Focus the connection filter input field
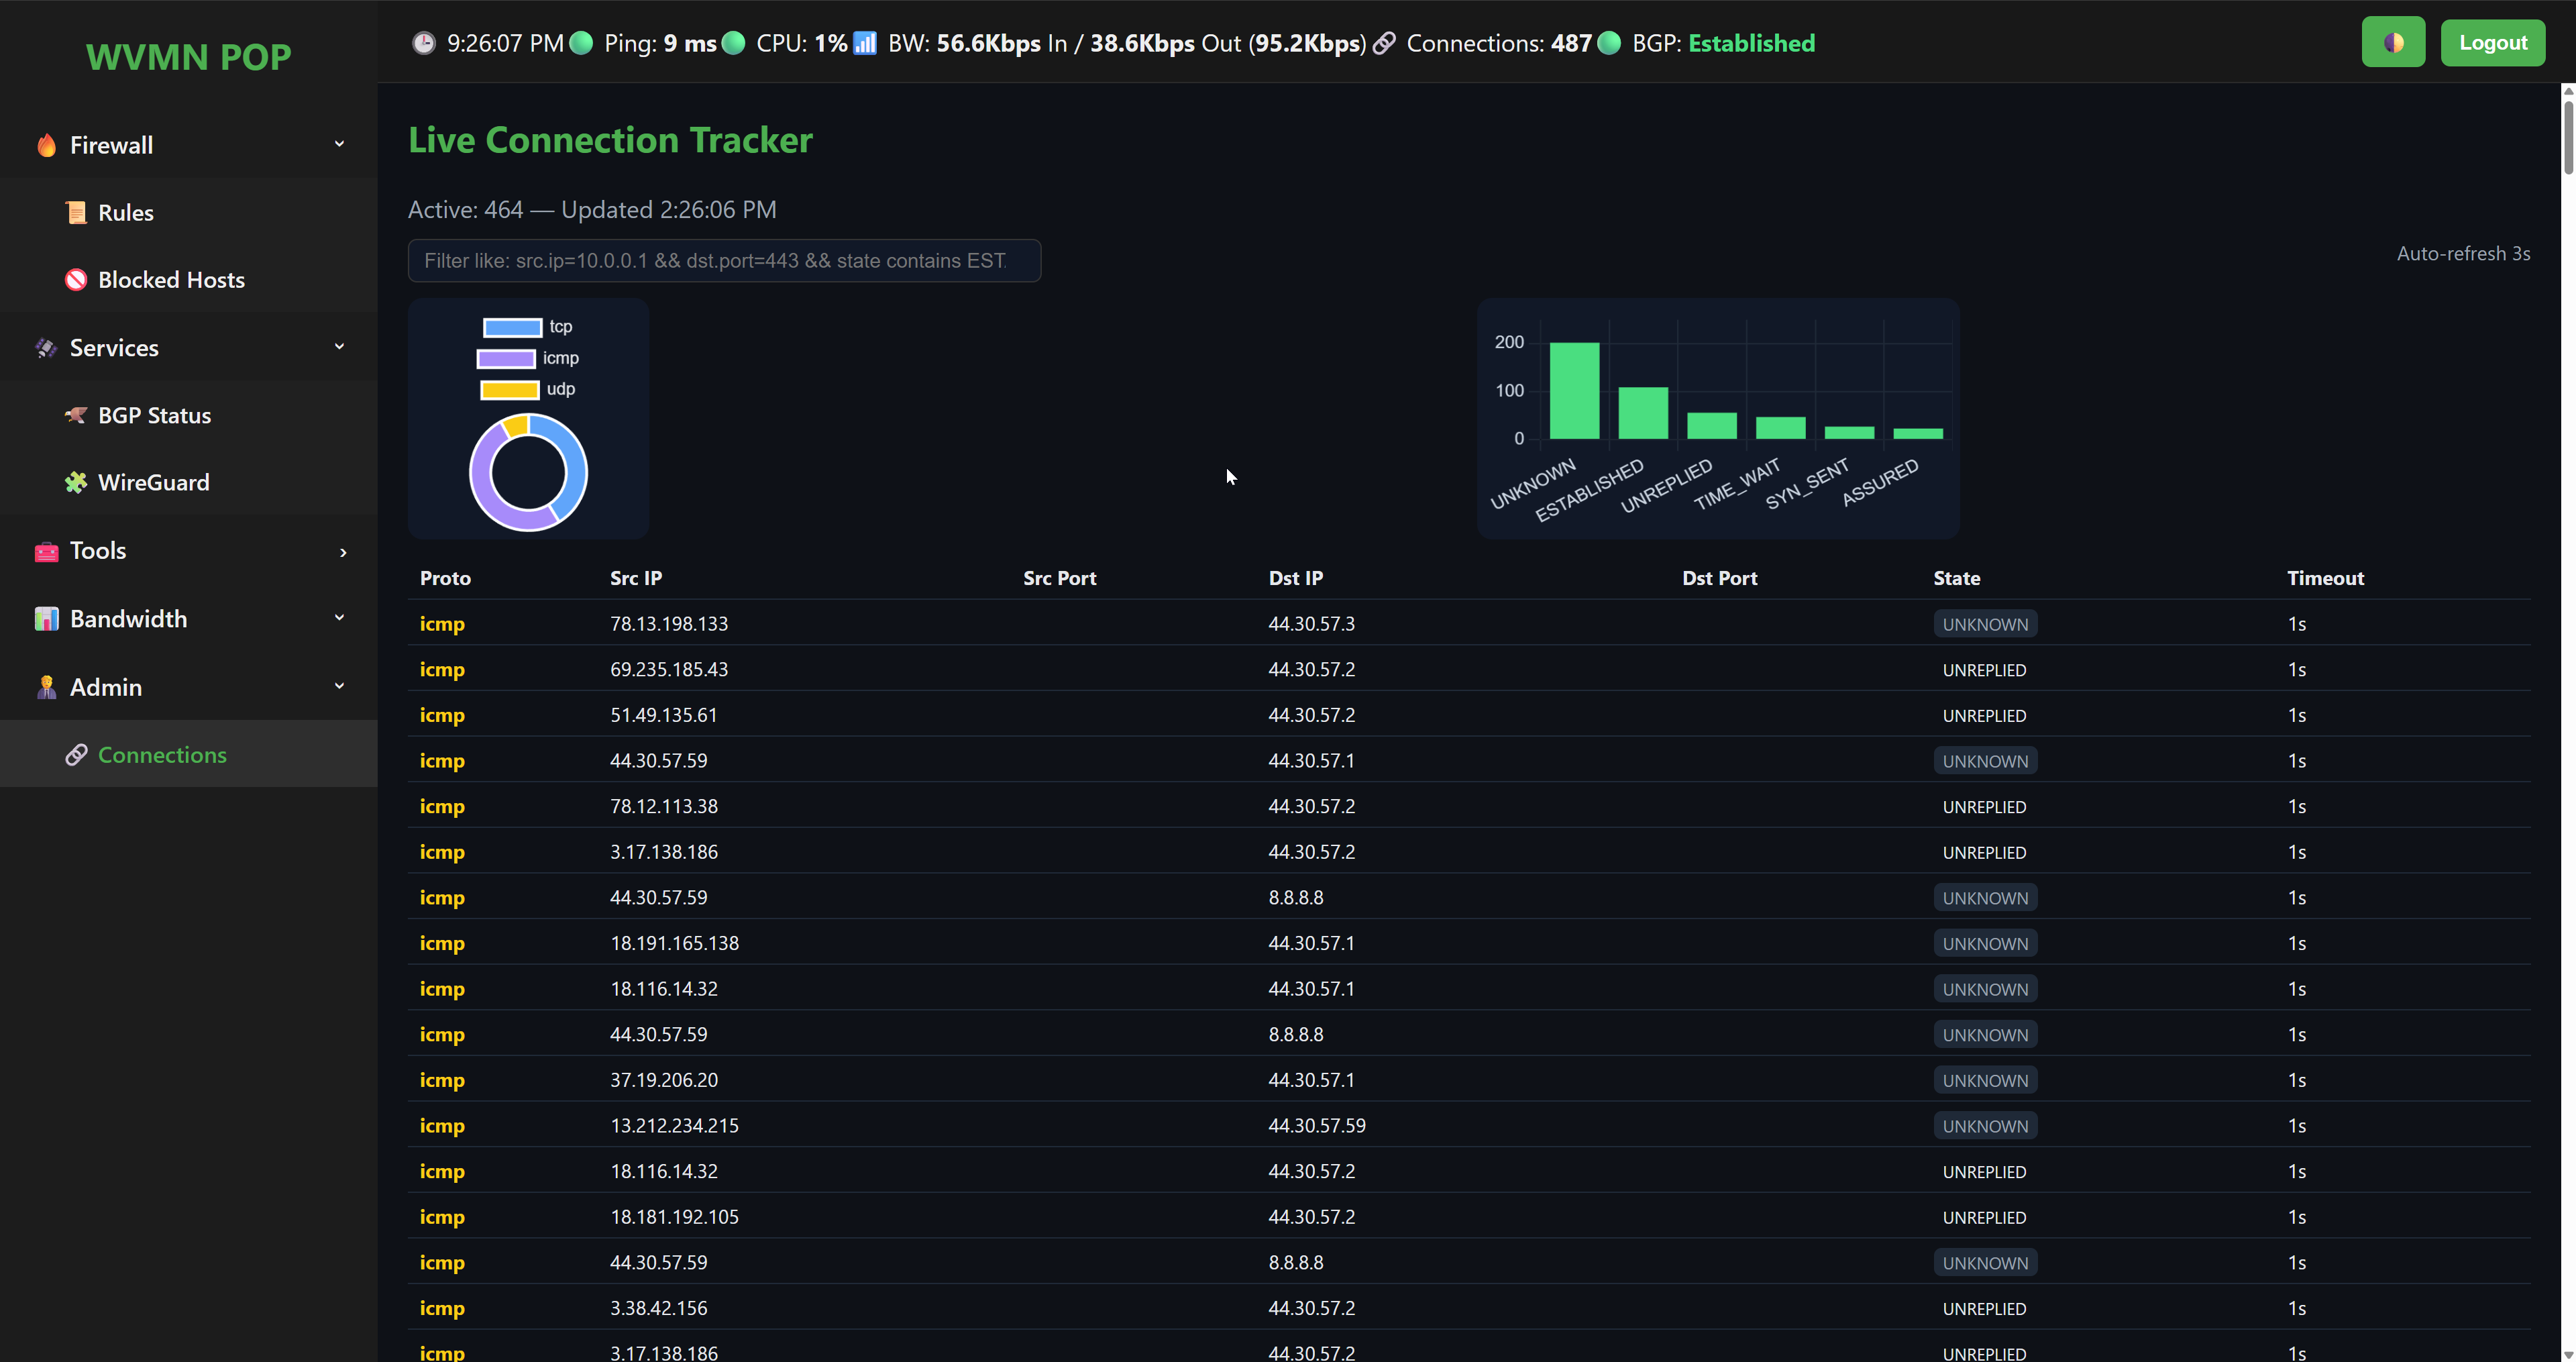Viewport: 2576px width, 1362px height. pyautogui.click(x=724, y=261)
